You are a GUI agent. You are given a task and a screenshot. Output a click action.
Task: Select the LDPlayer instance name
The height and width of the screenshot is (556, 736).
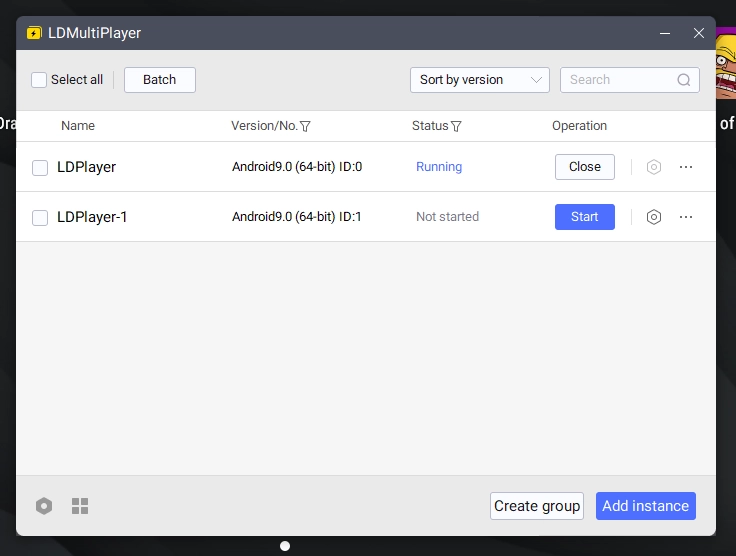(x=86, y=167)
